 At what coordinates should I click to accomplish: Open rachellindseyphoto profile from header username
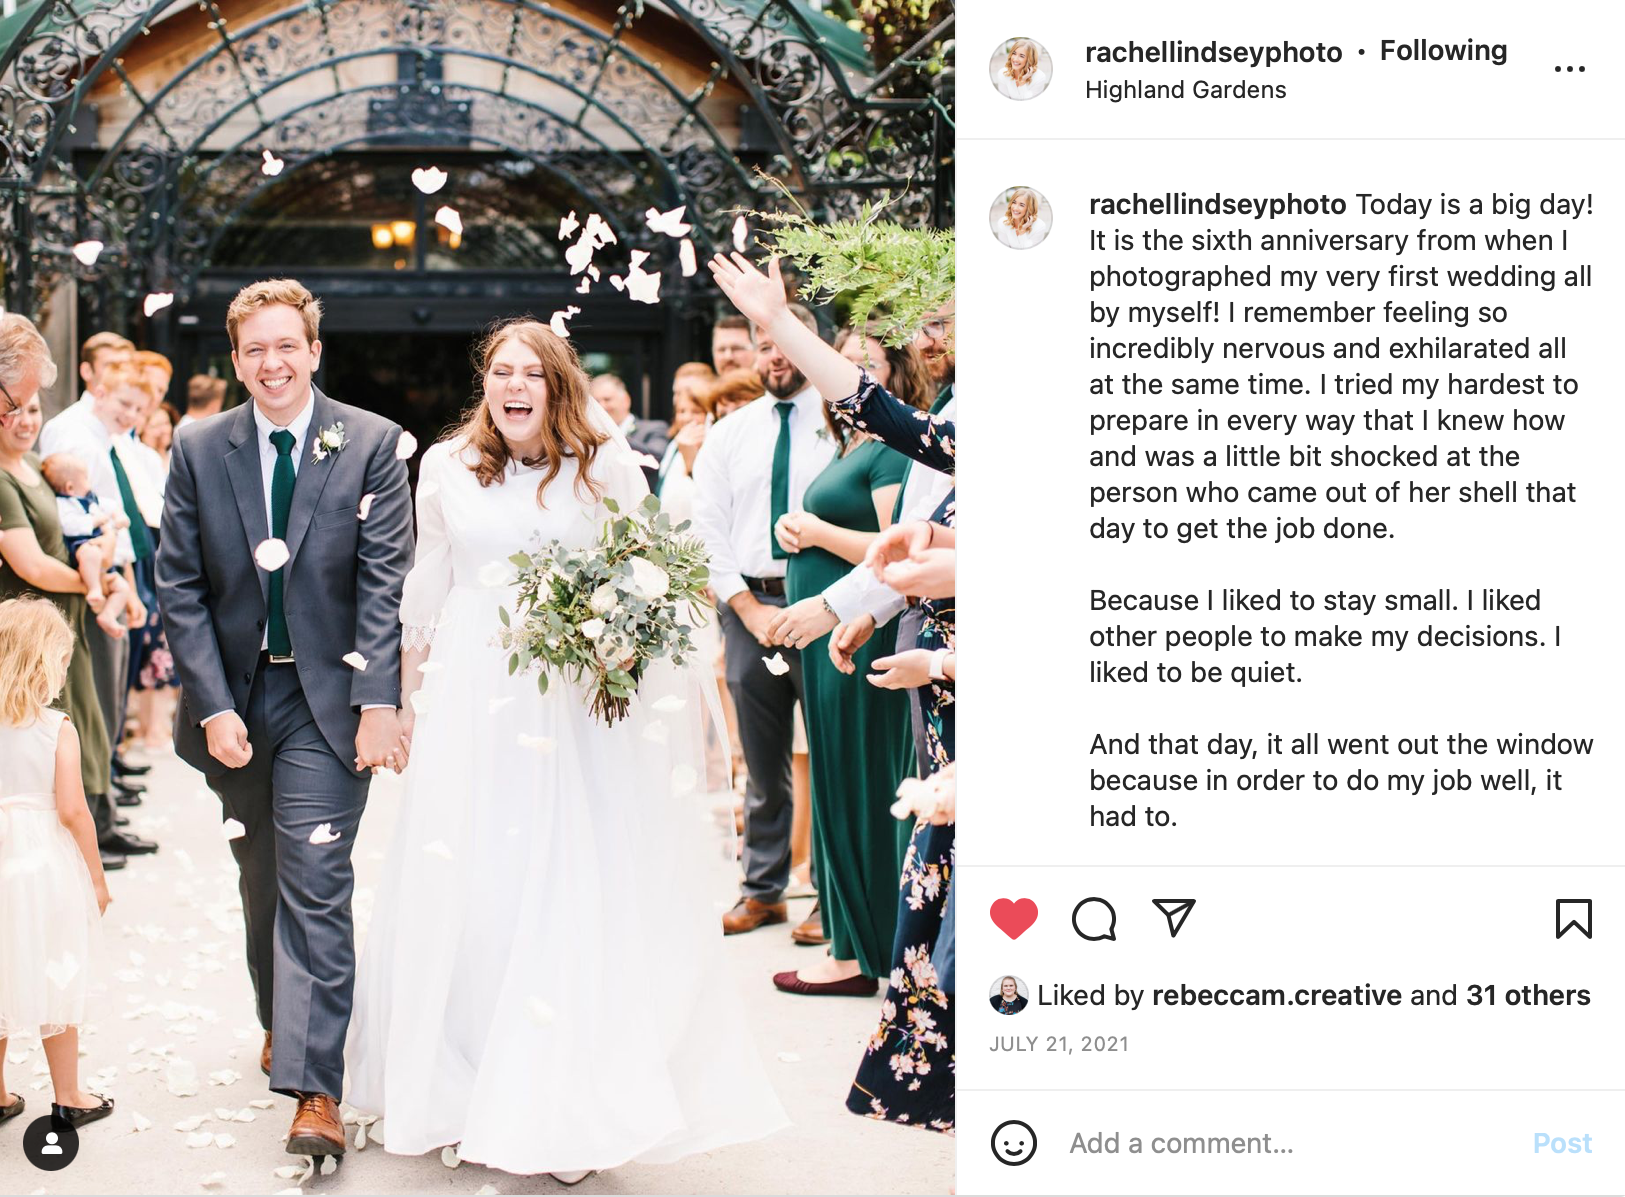click(1213, 52)
